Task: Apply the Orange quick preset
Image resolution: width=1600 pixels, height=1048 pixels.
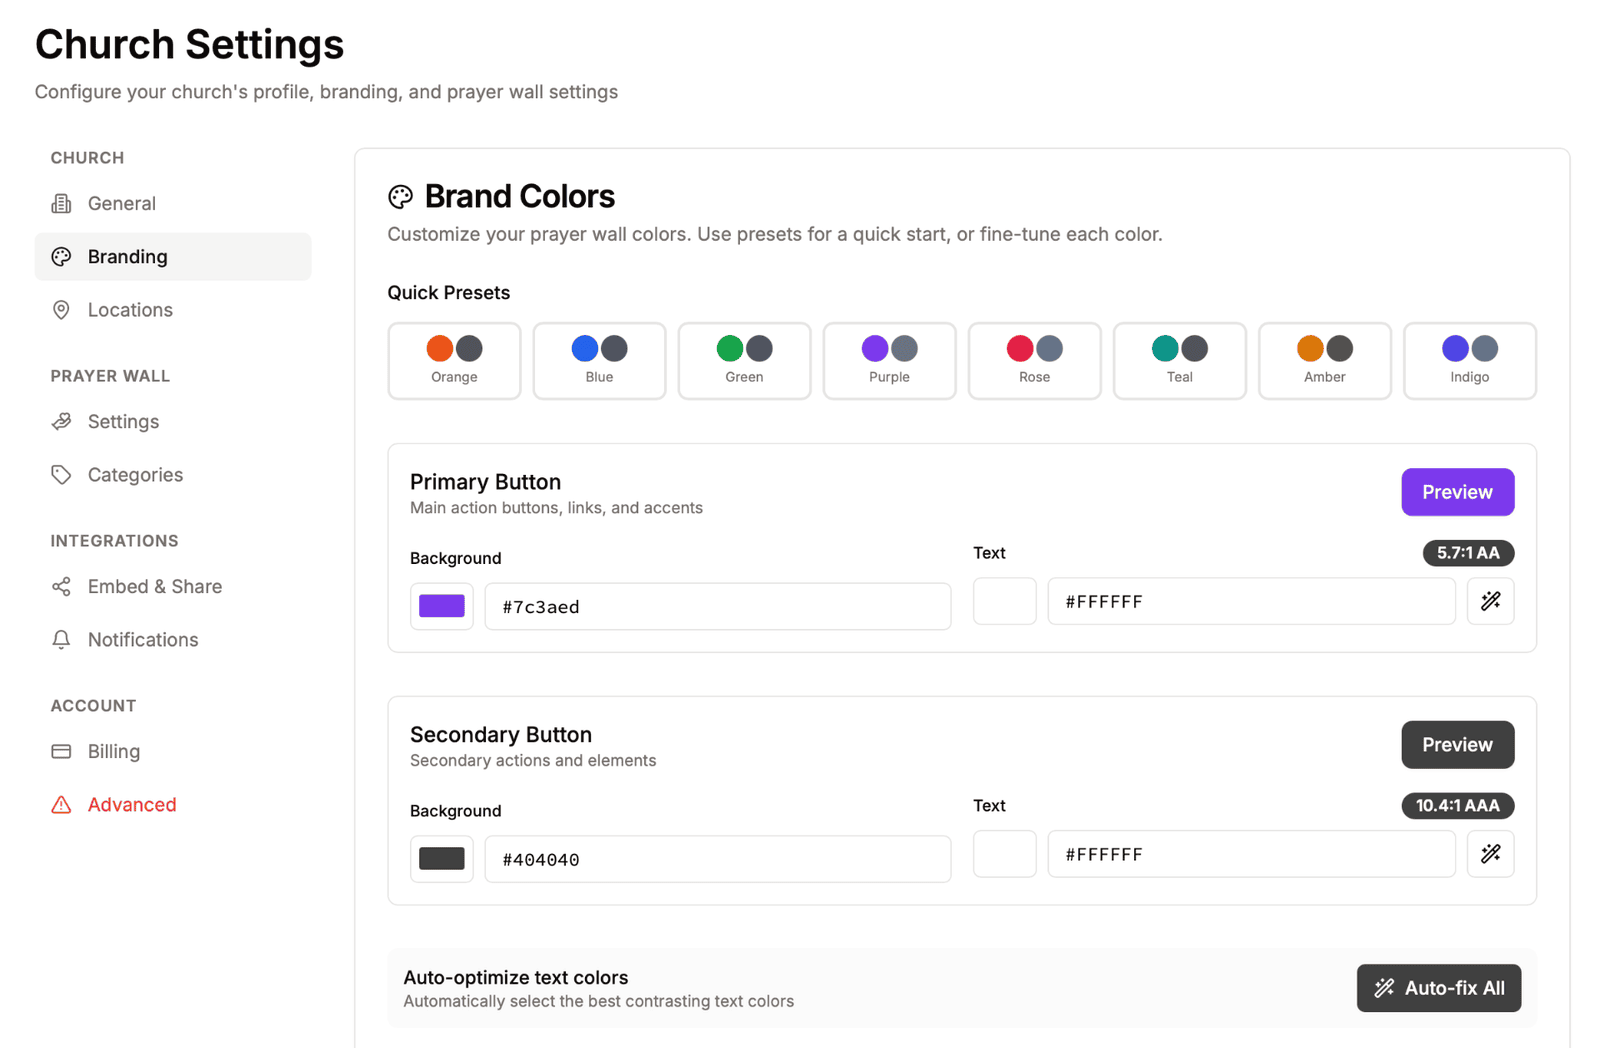Action: click(x=454, y=361)
